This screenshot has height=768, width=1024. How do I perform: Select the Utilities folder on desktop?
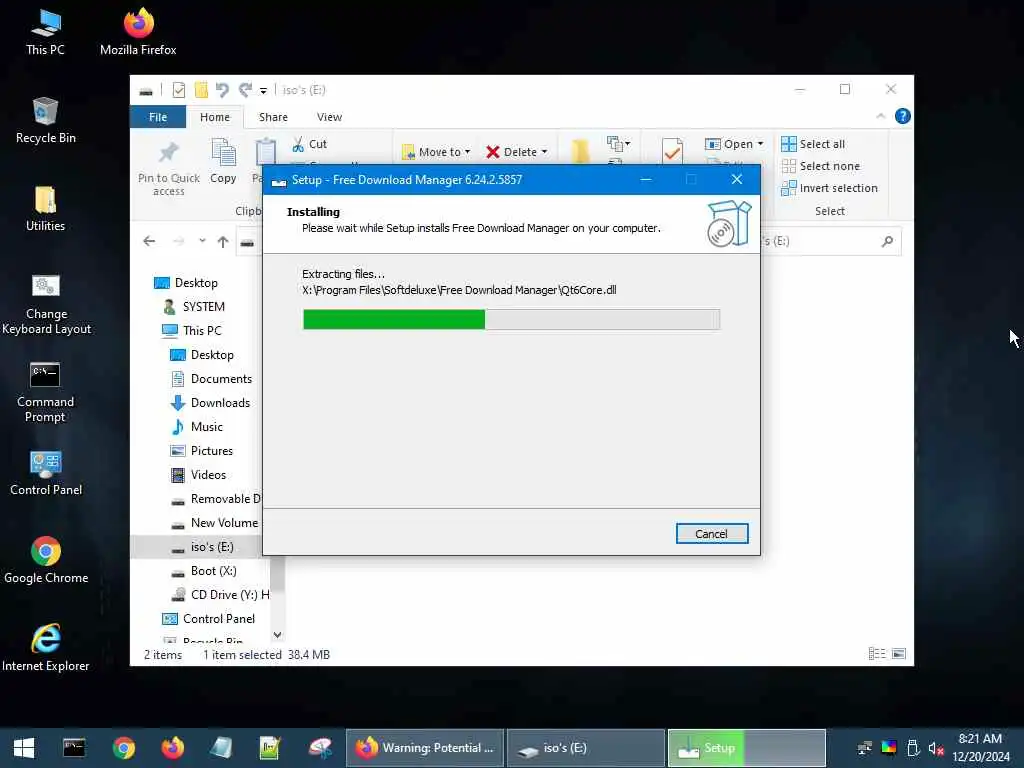45,208
